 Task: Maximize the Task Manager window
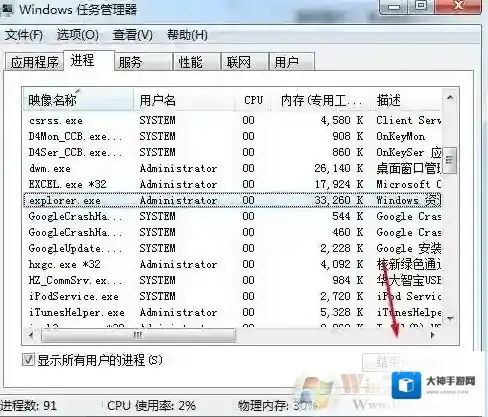click(422, 6)
